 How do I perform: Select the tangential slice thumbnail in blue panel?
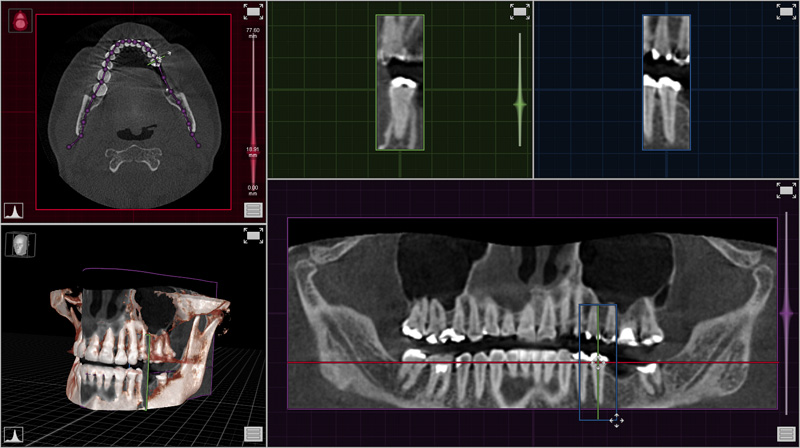[666, 82]
